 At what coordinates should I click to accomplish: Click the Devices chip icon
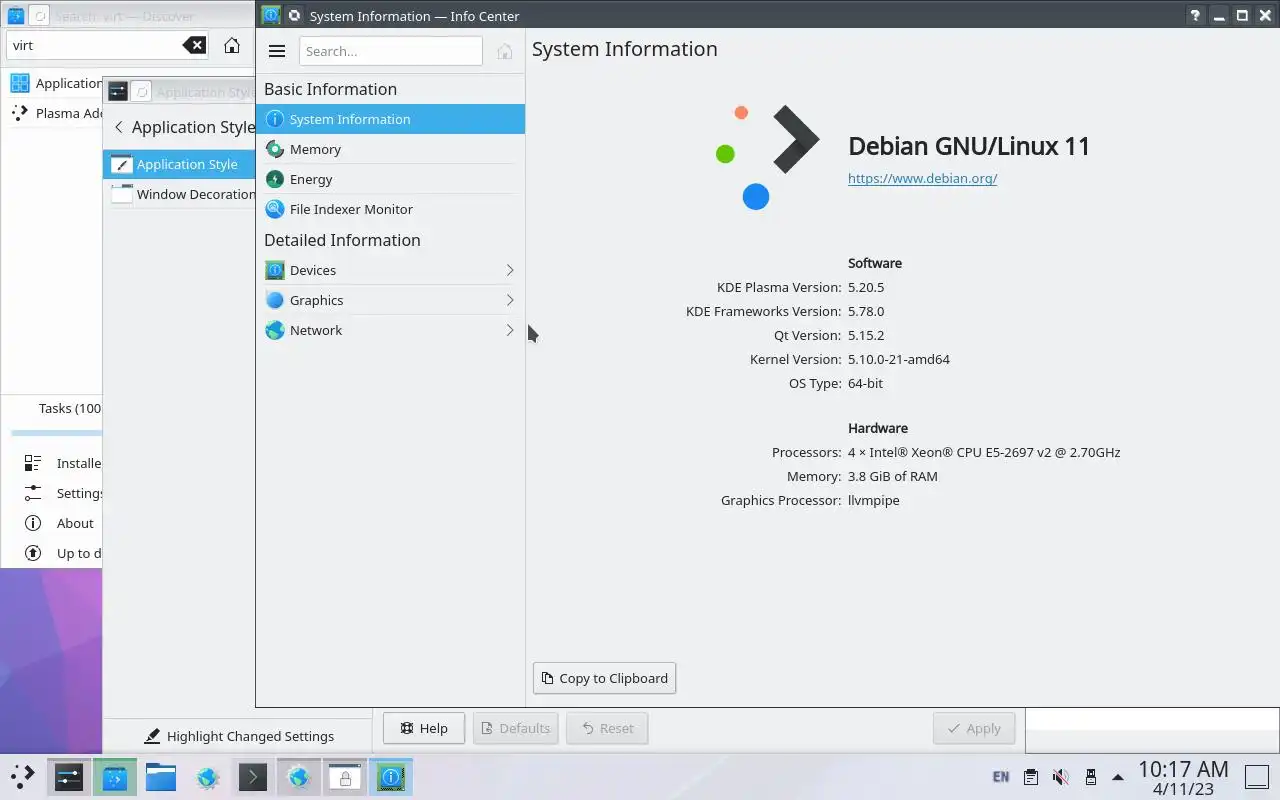(274, 270)
